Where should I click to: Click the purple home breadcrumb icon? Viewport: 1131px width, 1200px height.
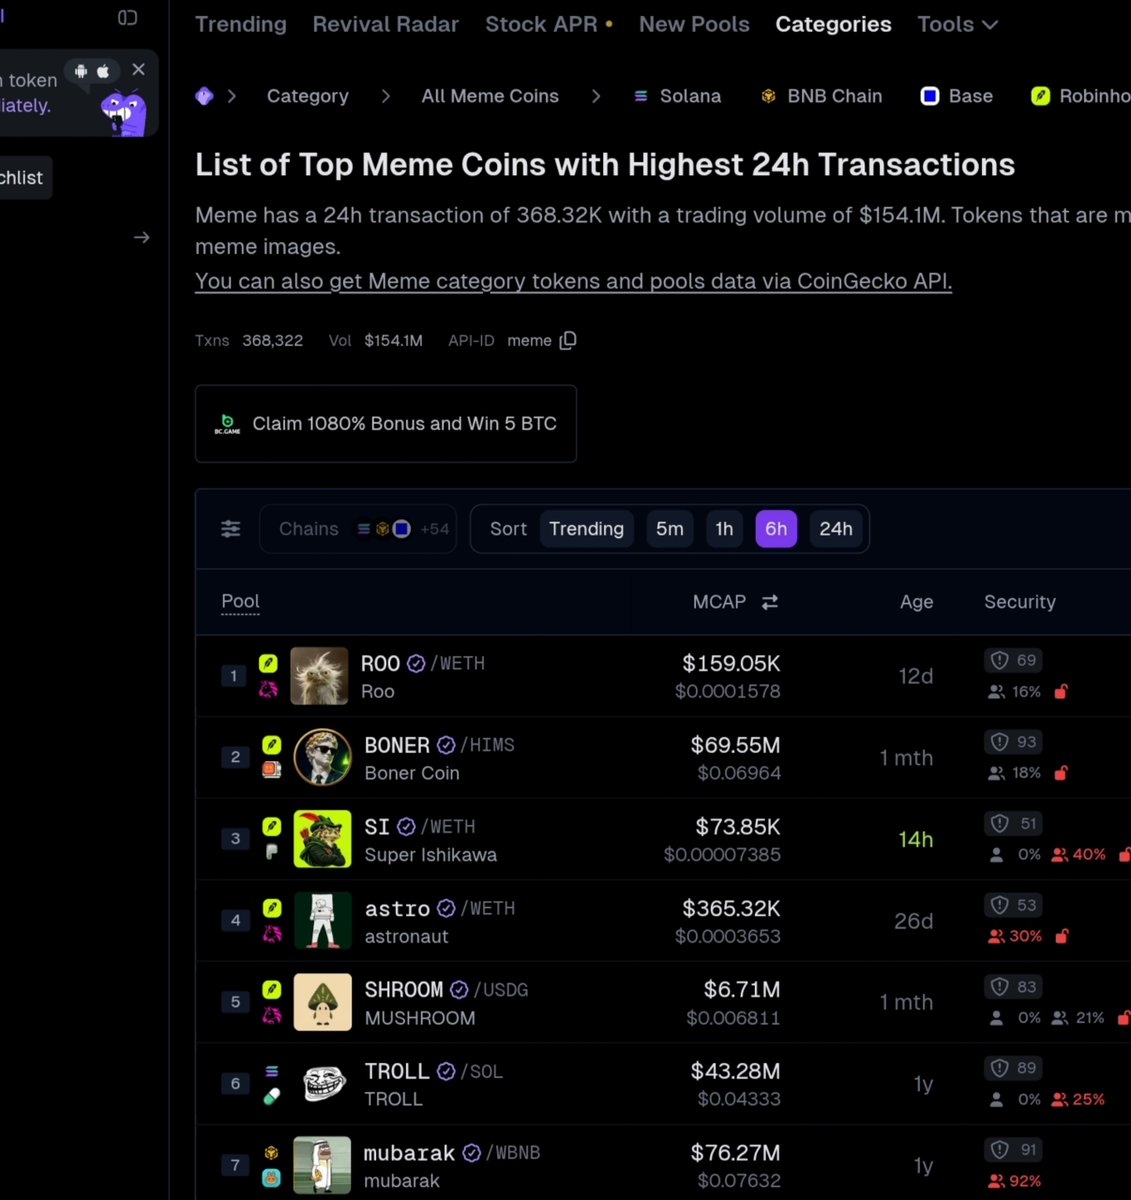tap(204, 96)
